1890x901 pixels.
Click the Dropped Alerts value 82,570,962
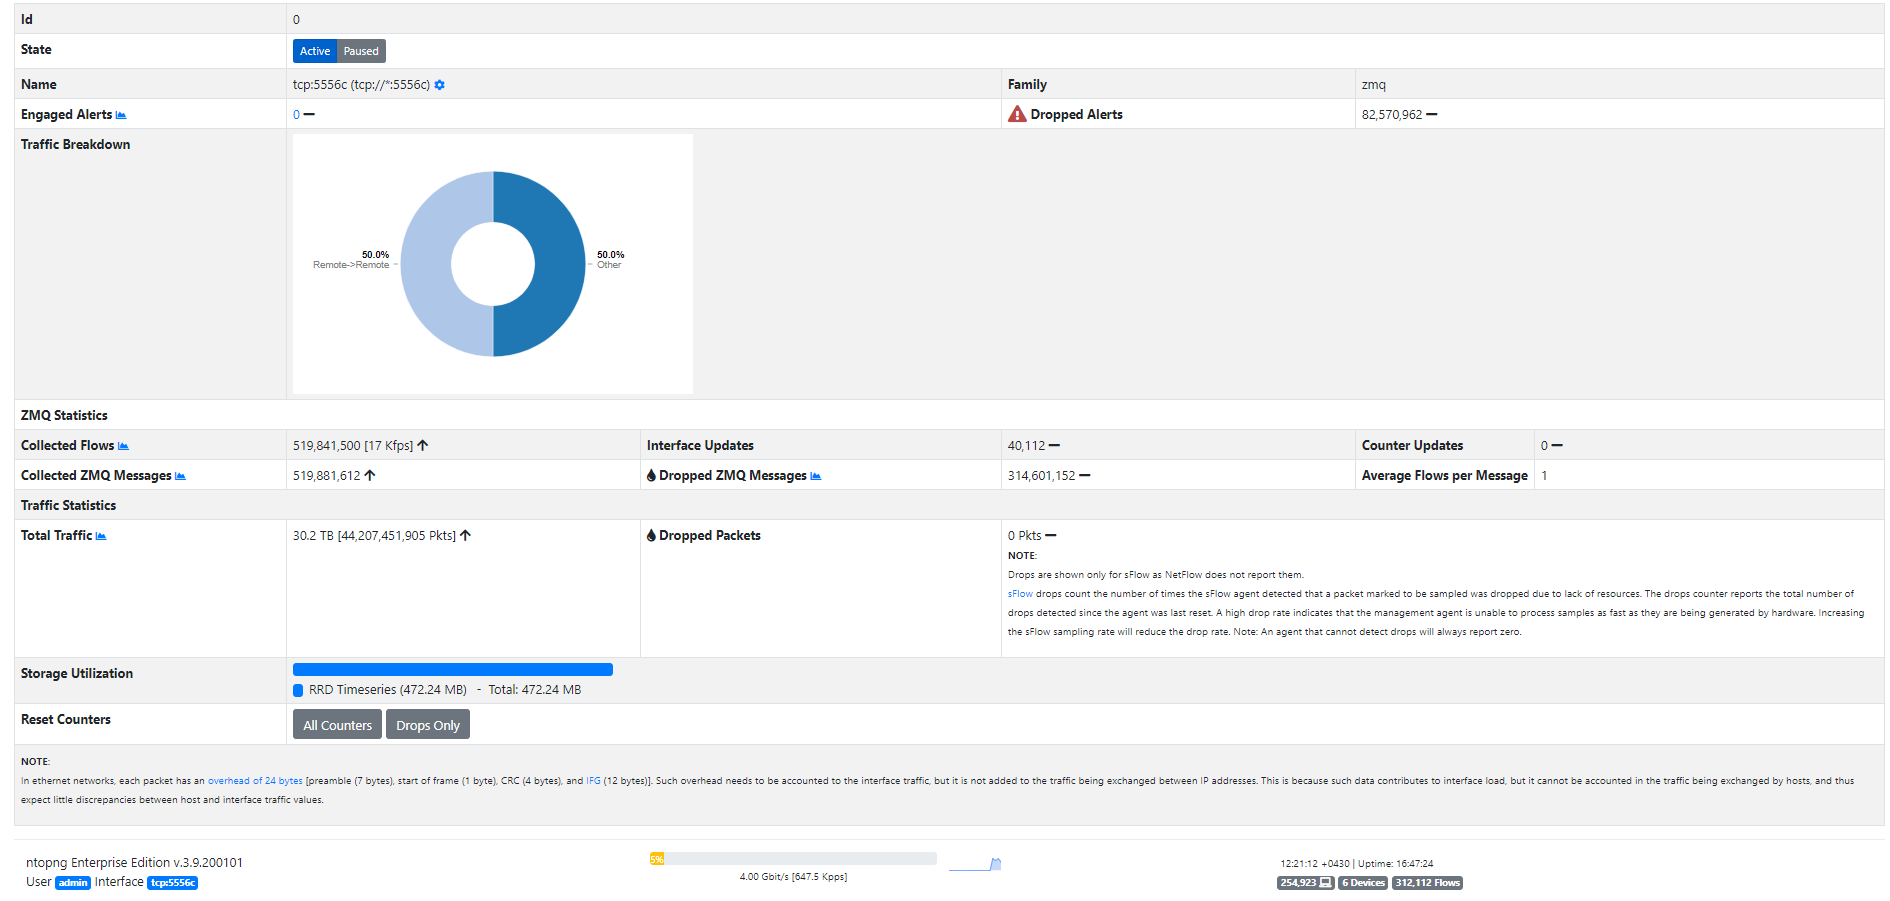[1392, 115]
